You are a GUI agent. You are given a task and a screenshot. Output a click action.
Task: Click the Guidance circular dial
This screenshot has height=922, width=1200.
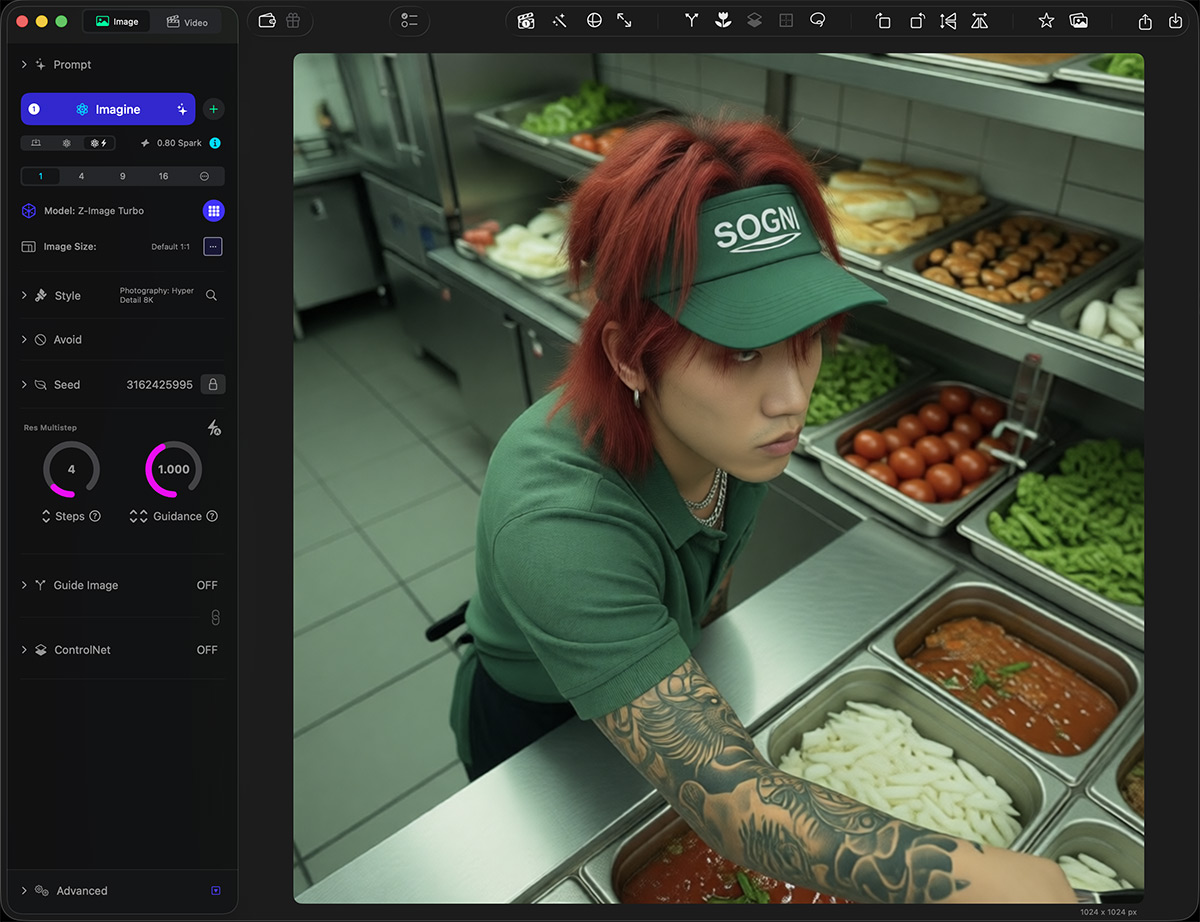[174, 469]
